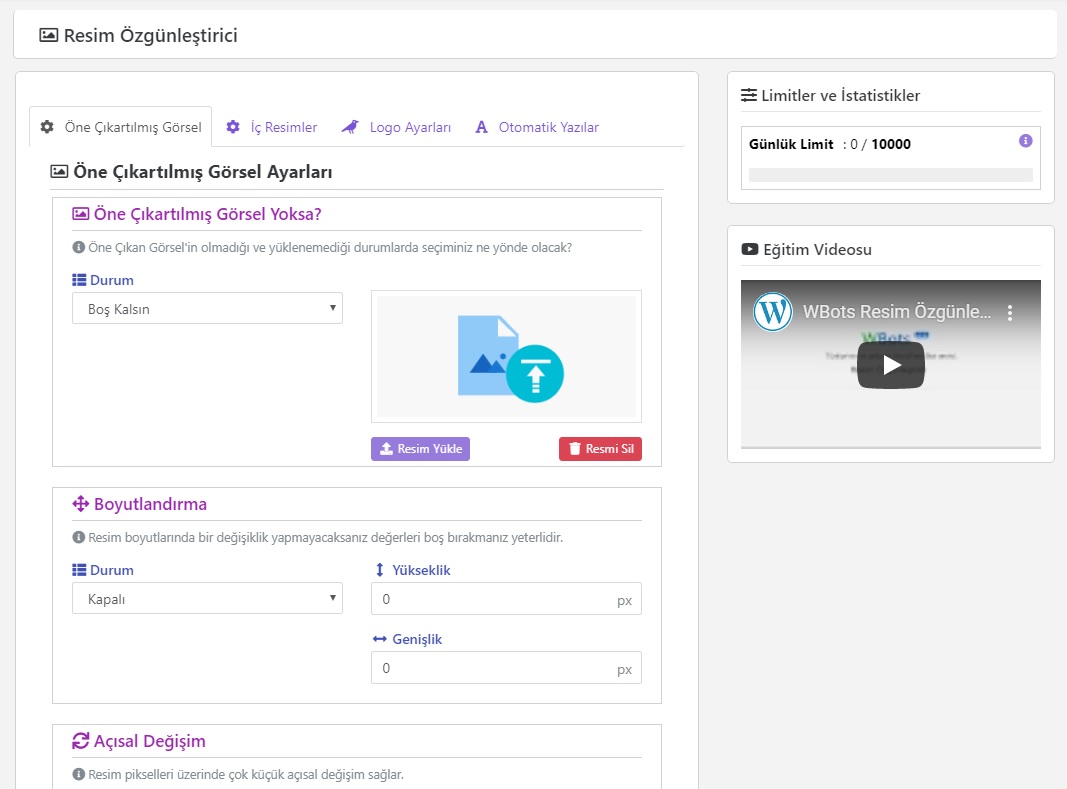Click the daily limit progress bar
The width and height of the screenshot is (1067, 789).
[x=890, y=175]
